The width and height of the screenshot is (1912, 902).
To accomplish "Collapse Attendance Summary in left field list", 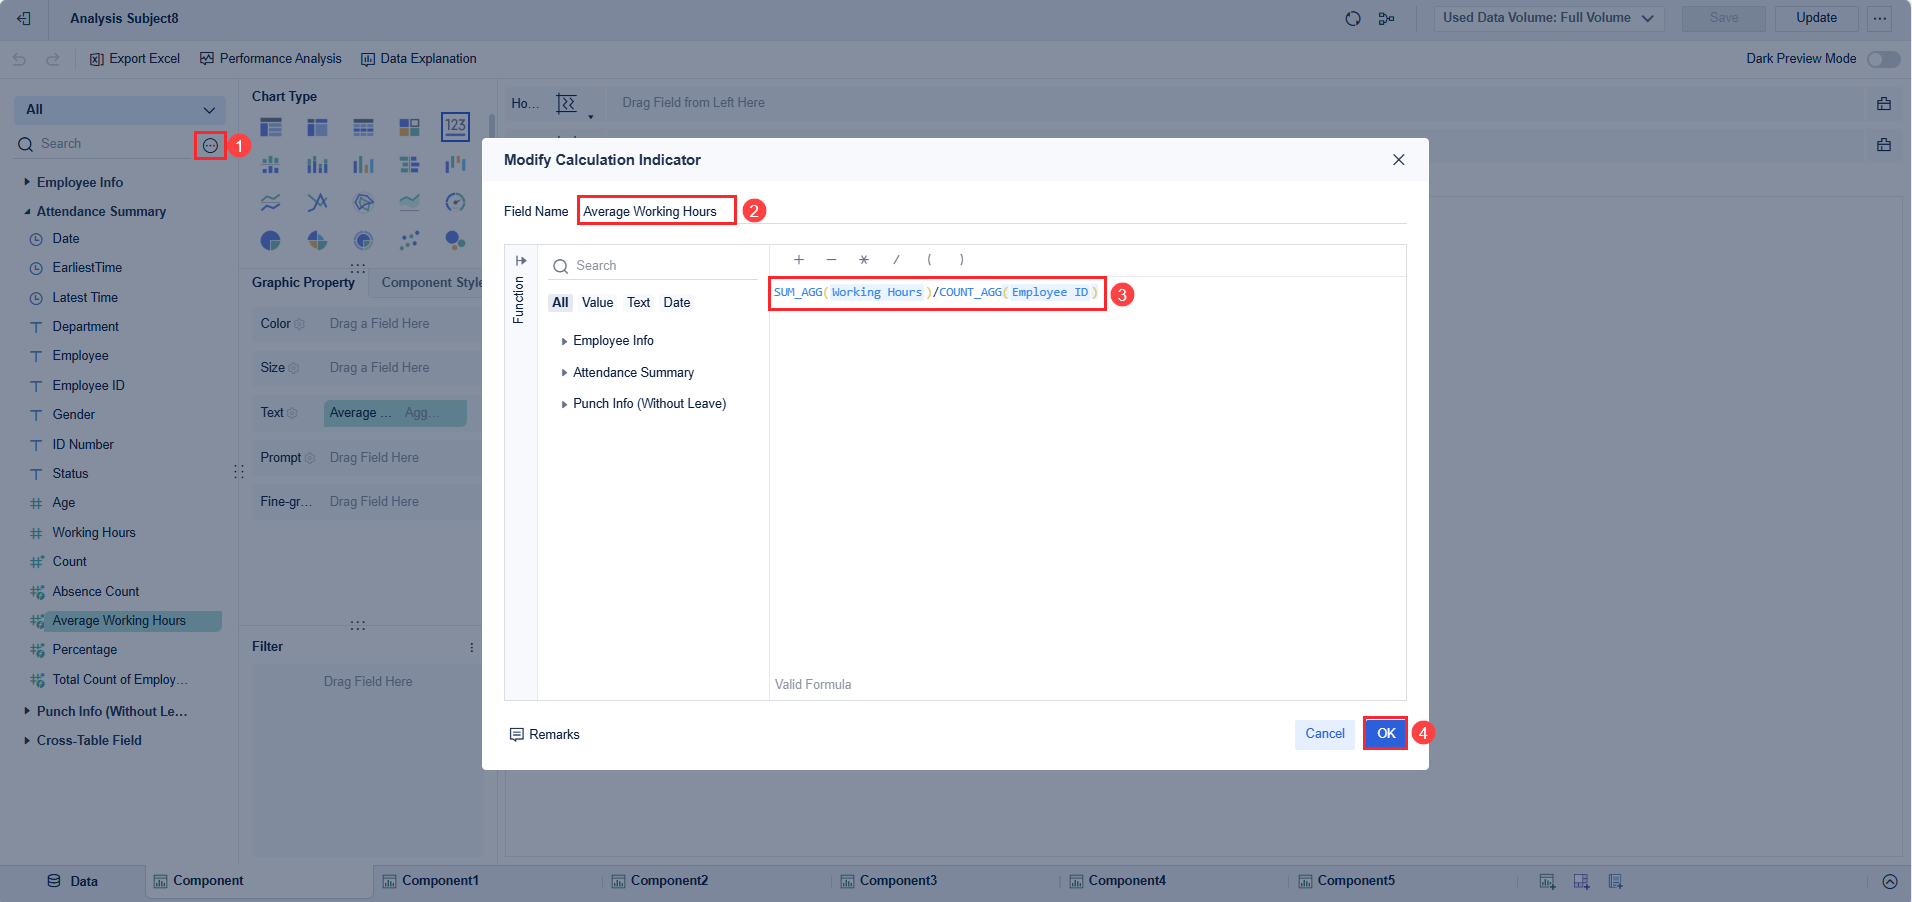I will (x=27, y=212).
